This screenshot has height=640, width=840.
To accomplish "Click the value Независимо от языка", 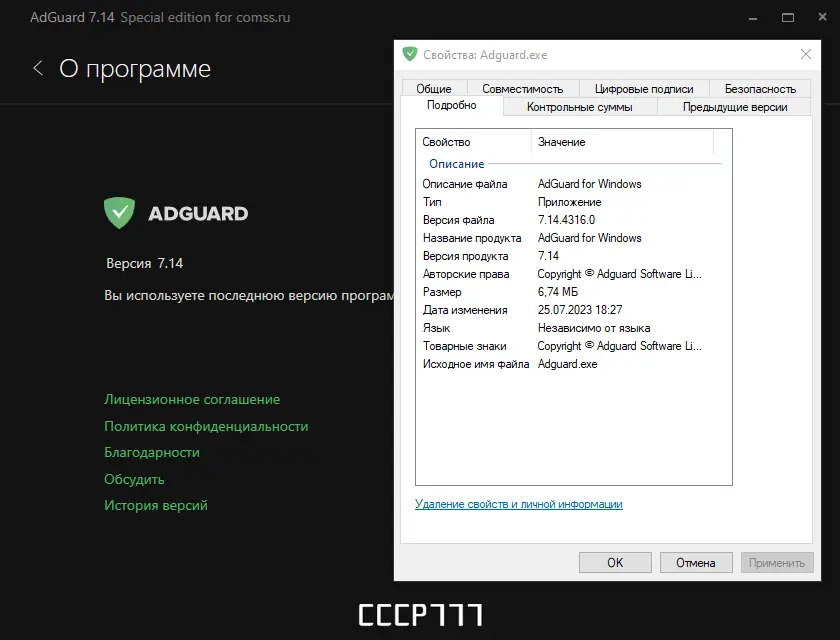I will pos(594,328).
